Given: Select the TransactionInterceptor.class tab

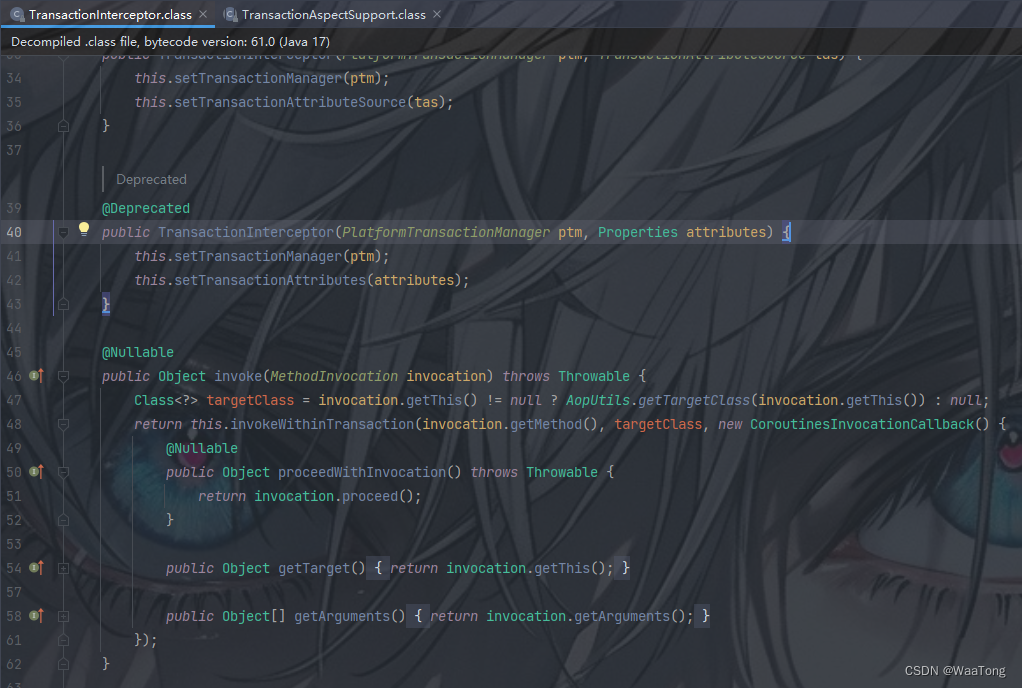Looking at the screenshot, I should [110, 15].
